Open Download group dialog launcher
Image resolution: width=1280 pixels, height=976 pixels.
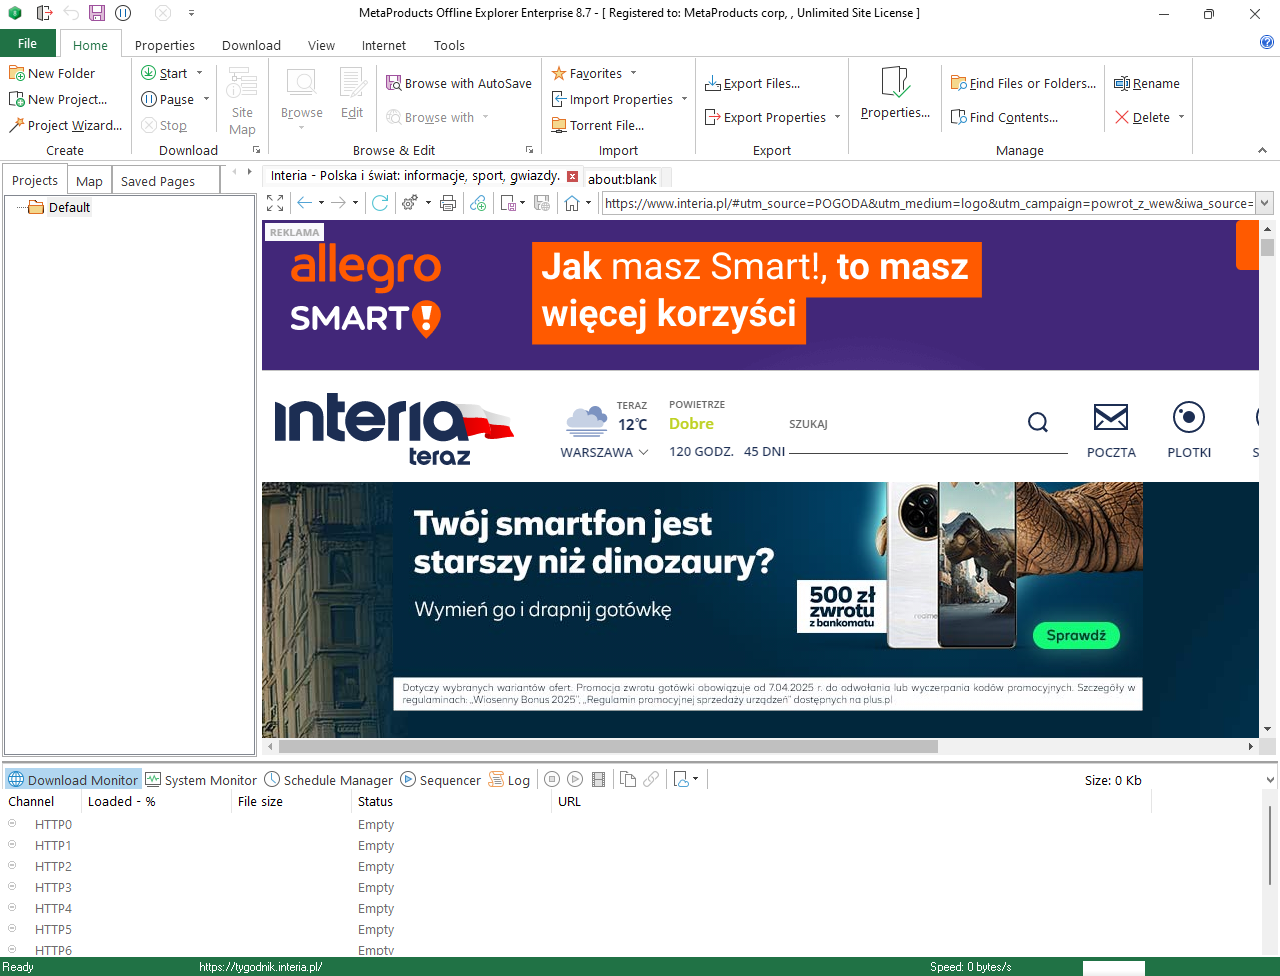[x=257, y=150]
